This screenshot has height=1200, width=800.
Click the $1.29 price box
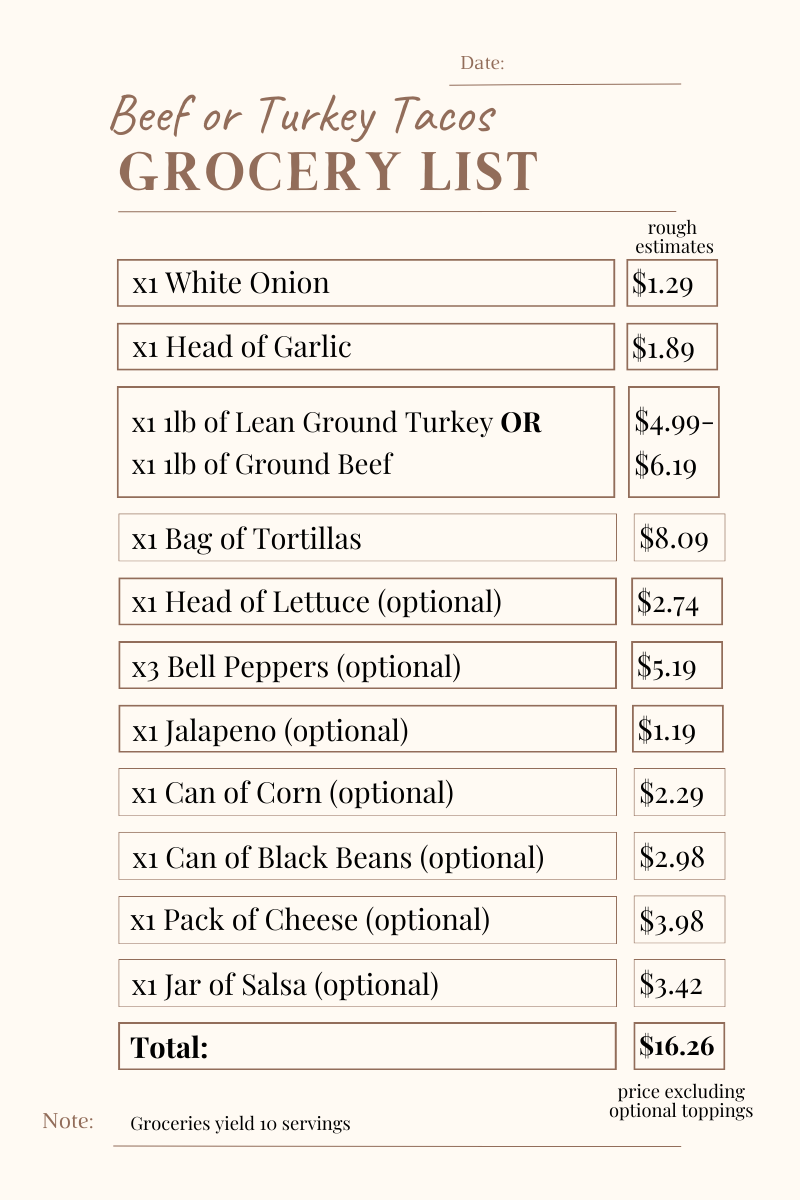click(x=672, y=283)
